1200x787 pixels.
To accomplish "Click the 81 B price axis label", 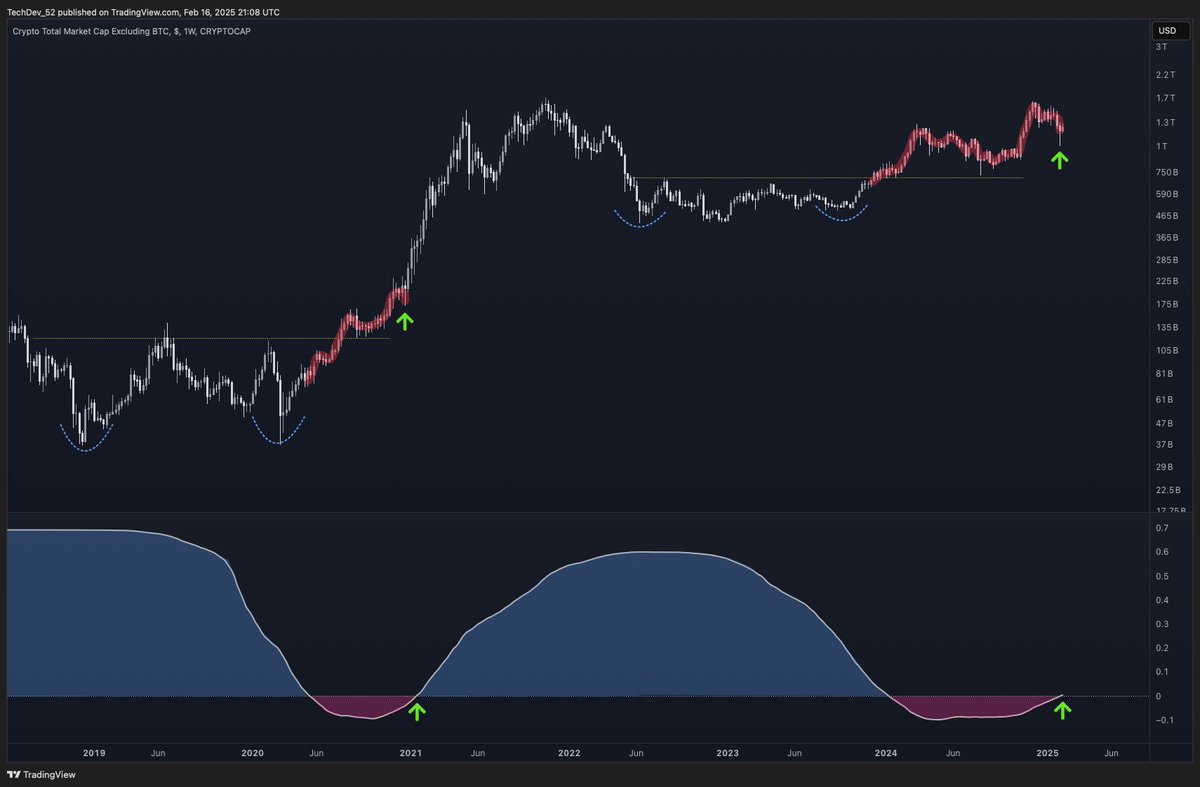I will point(1164,374).
